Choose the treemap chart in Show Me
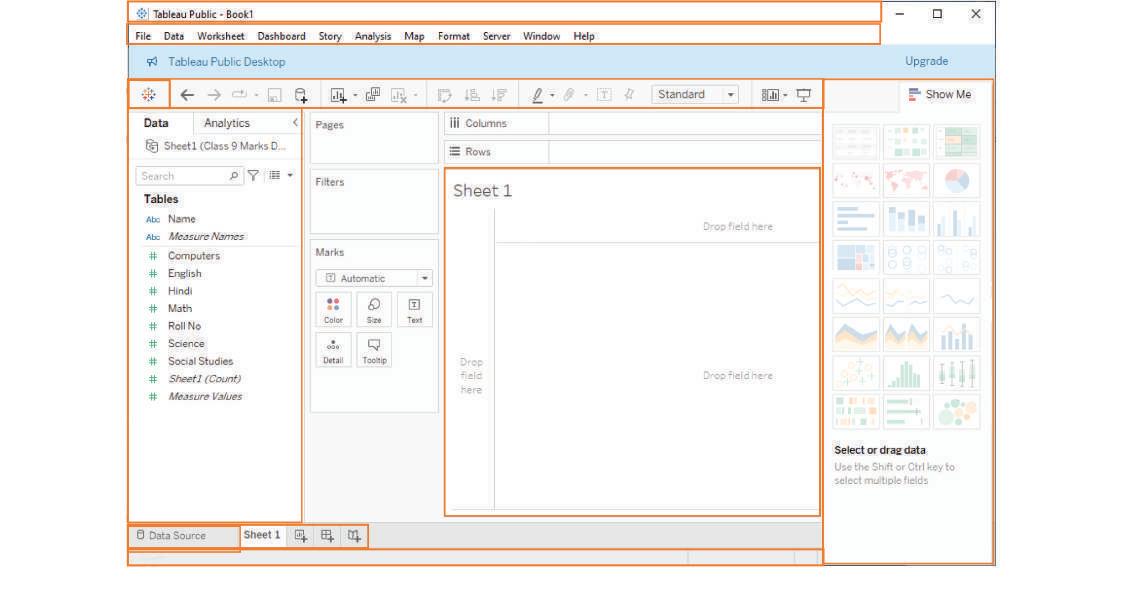The height and width of the screenshot is (600, 1132). click(x=855, y=257)
